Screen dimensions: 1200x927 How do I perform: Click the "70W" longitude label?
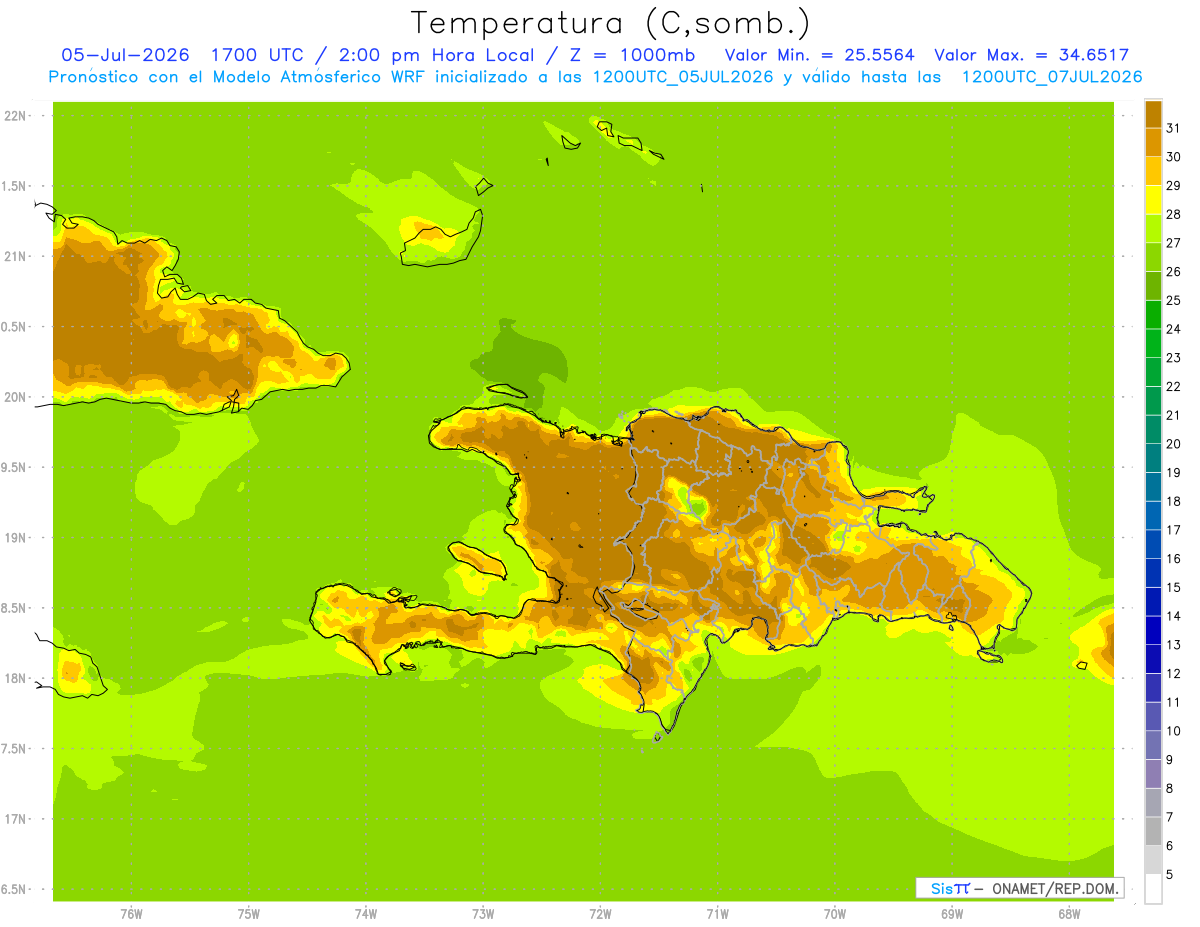[x=835, y=914]
